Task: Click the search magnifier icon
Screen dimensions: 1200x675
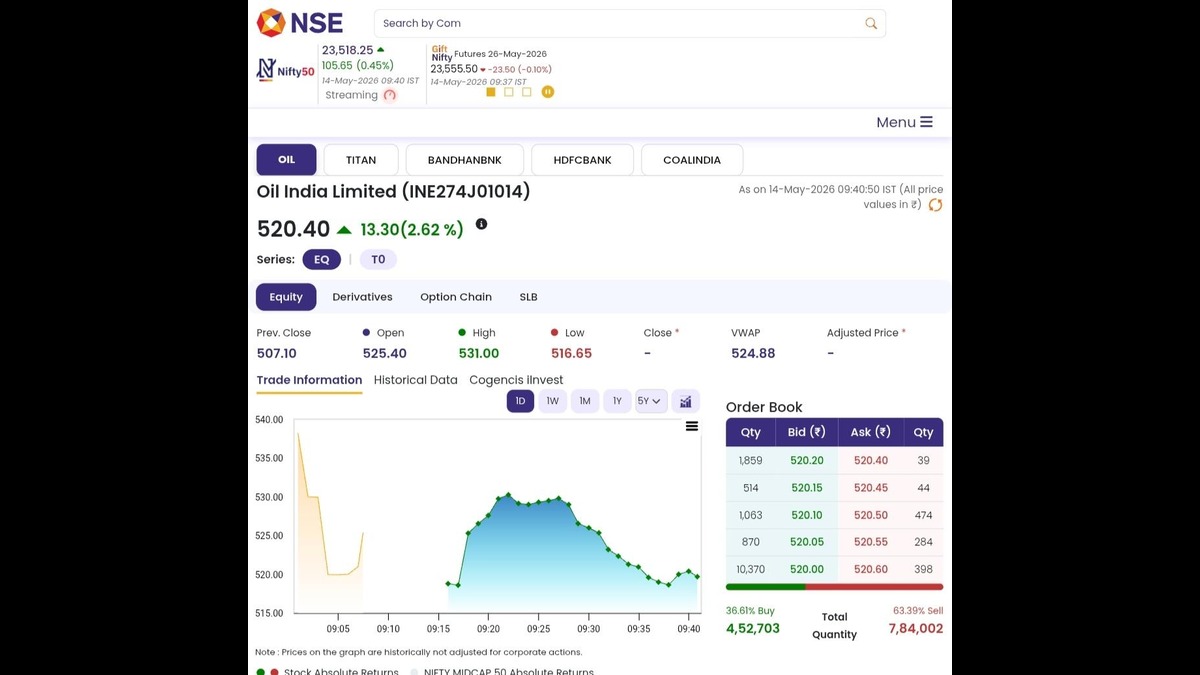Action: pyautogui.click(x=871, y=23)
